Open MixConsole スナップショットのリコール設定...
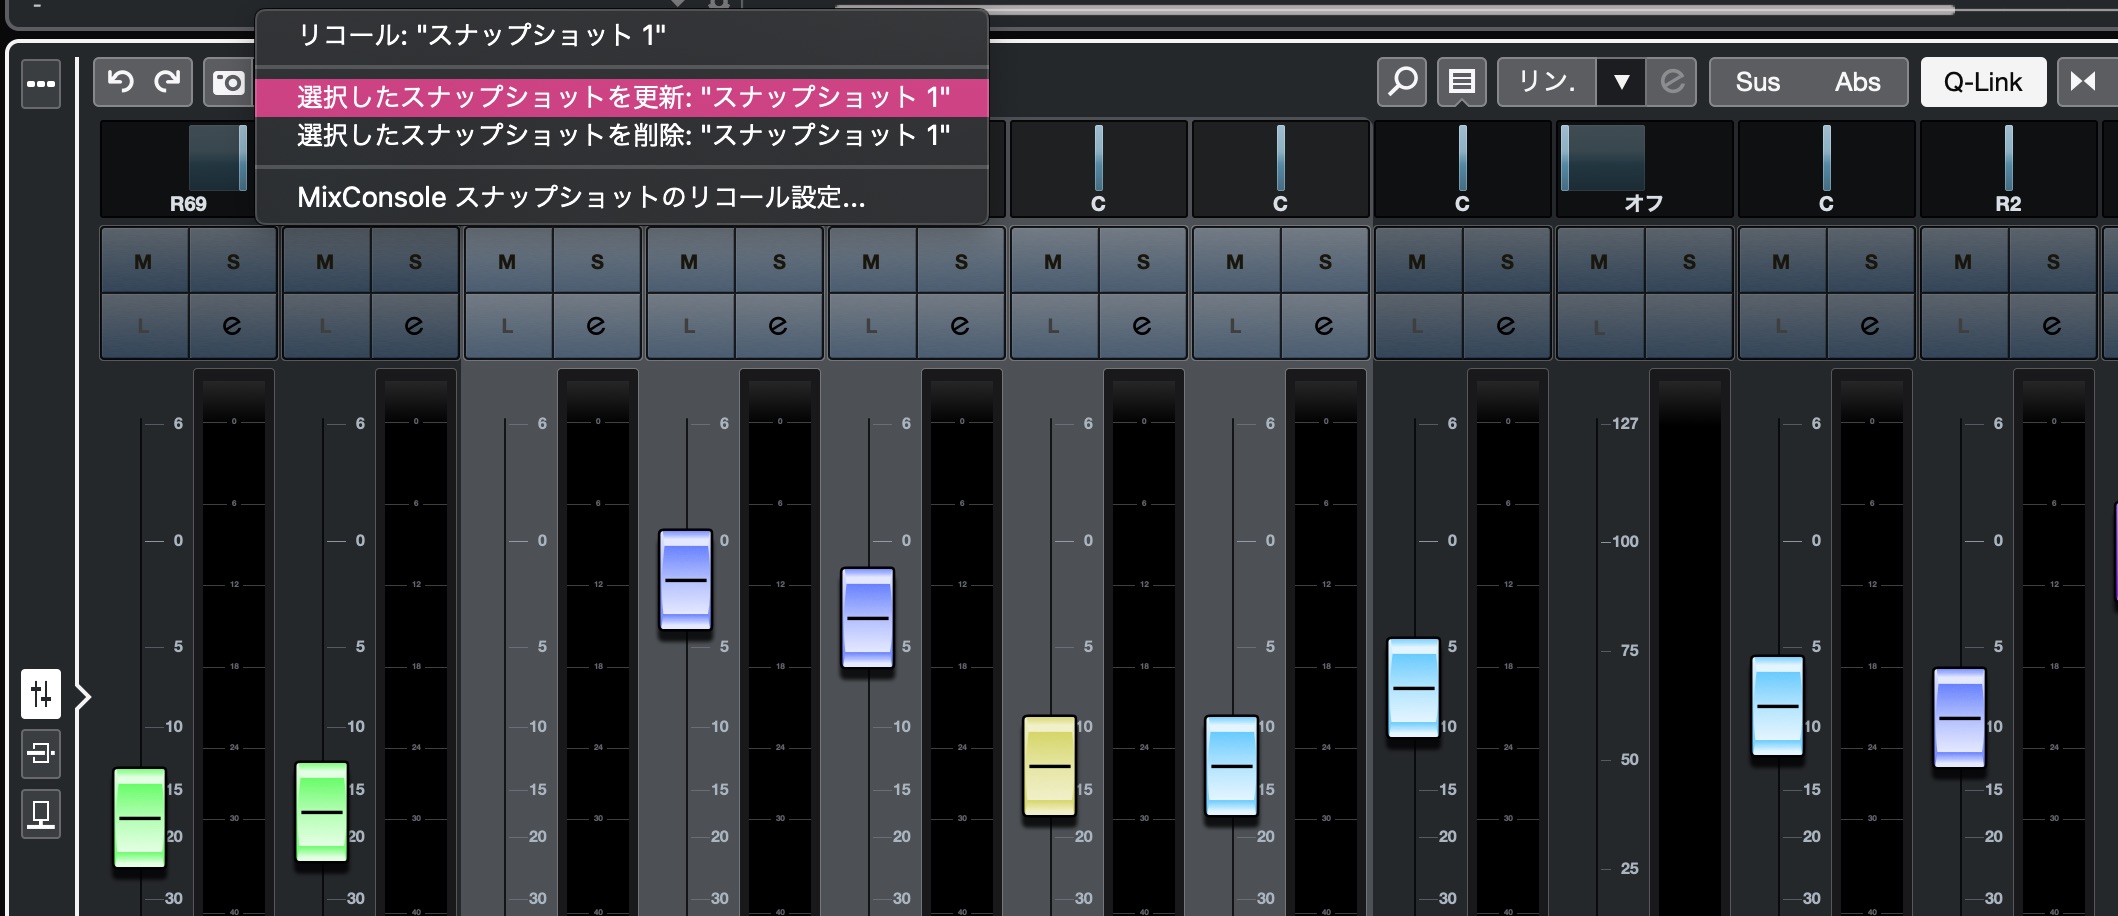The height and width of the screenshot is (916, 2118). tap(622, 197)
